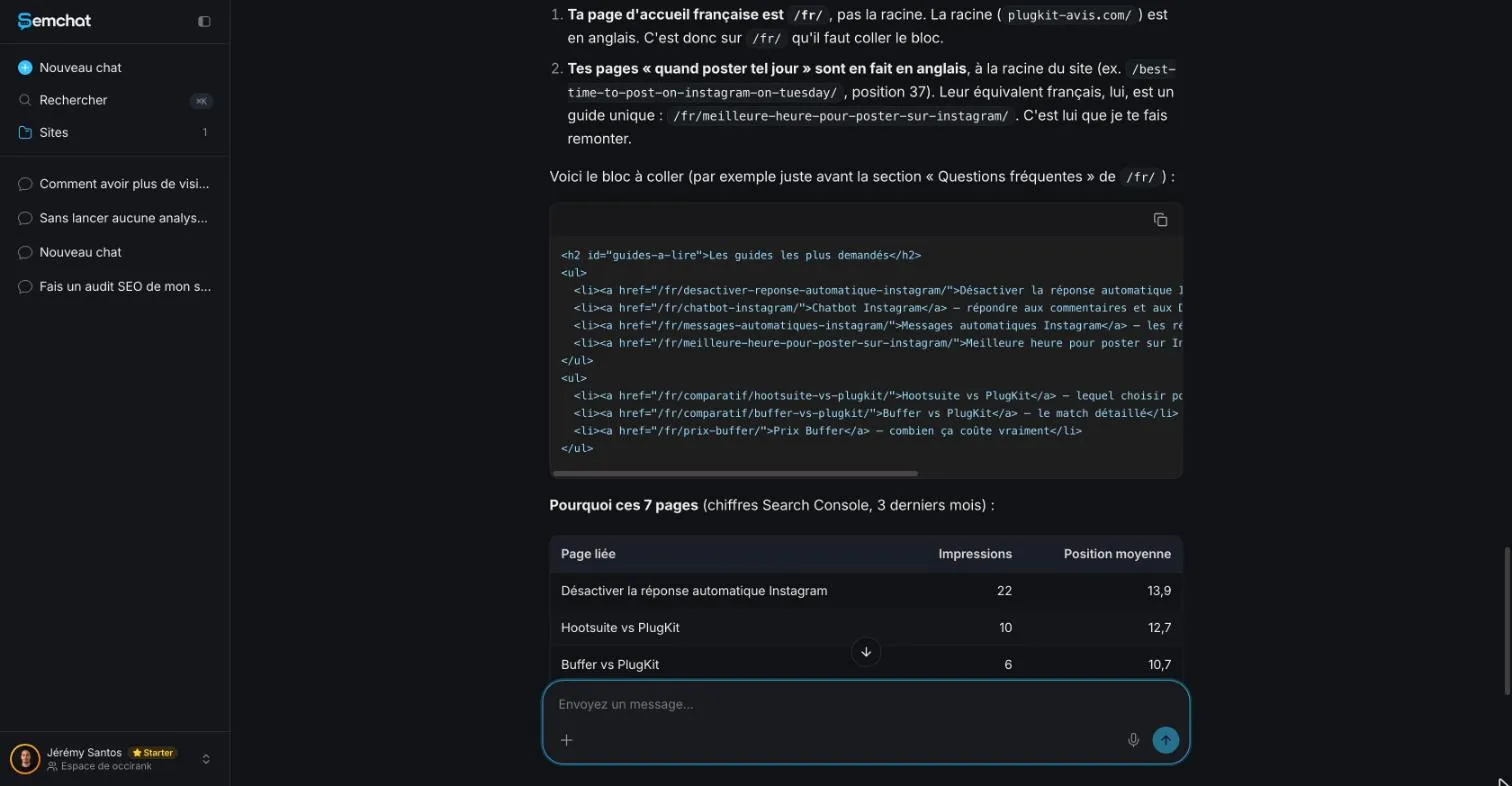
Task: Click '/fr/meilleure-heure-pour-poster-sur-instagram/' inline code
Action: coord(841,116)
